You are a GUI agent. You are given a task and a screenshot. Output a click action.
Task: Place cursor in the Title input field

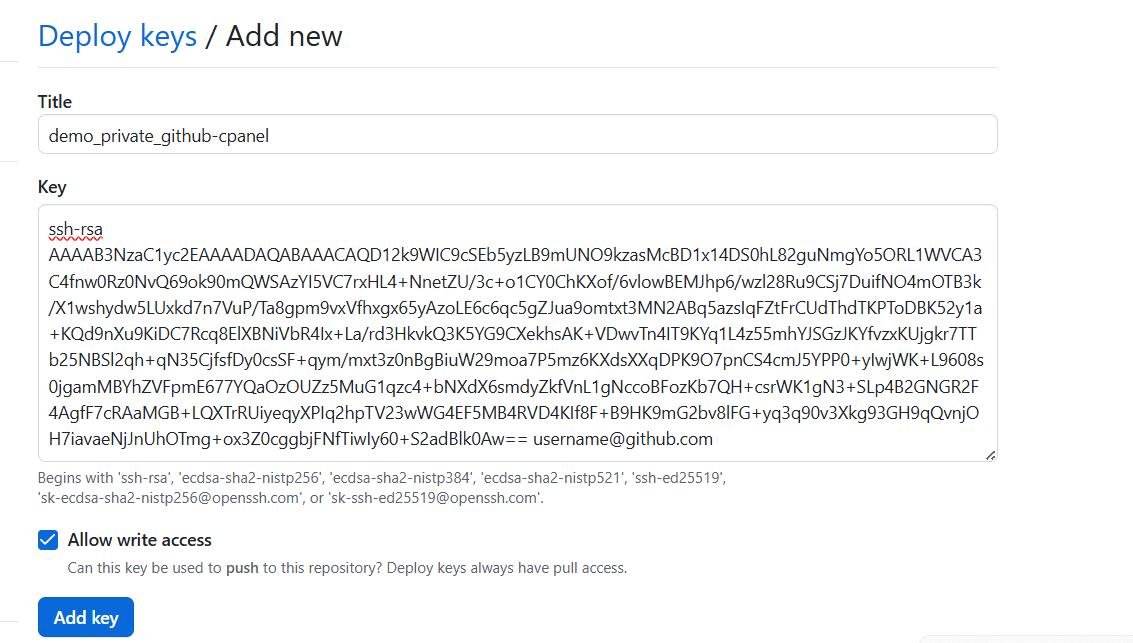click(x=500, y=134)
